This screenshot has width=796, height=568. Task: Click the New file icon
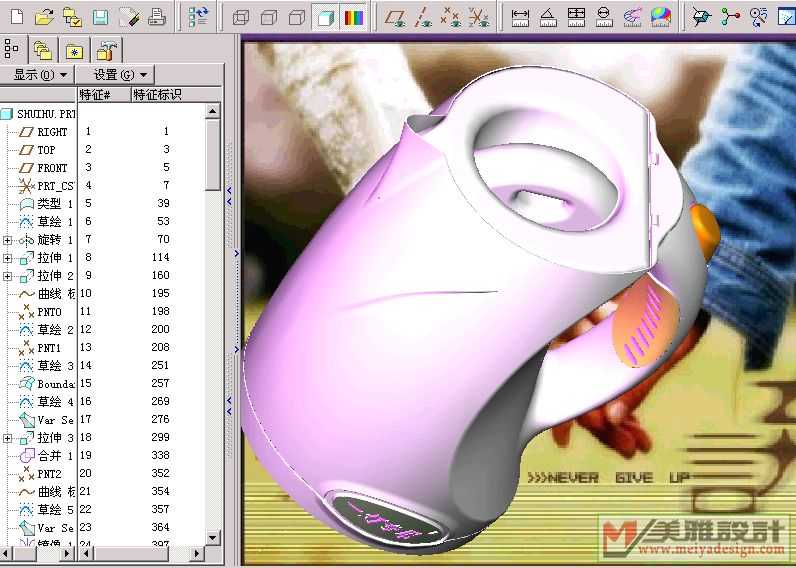point(16,16)
